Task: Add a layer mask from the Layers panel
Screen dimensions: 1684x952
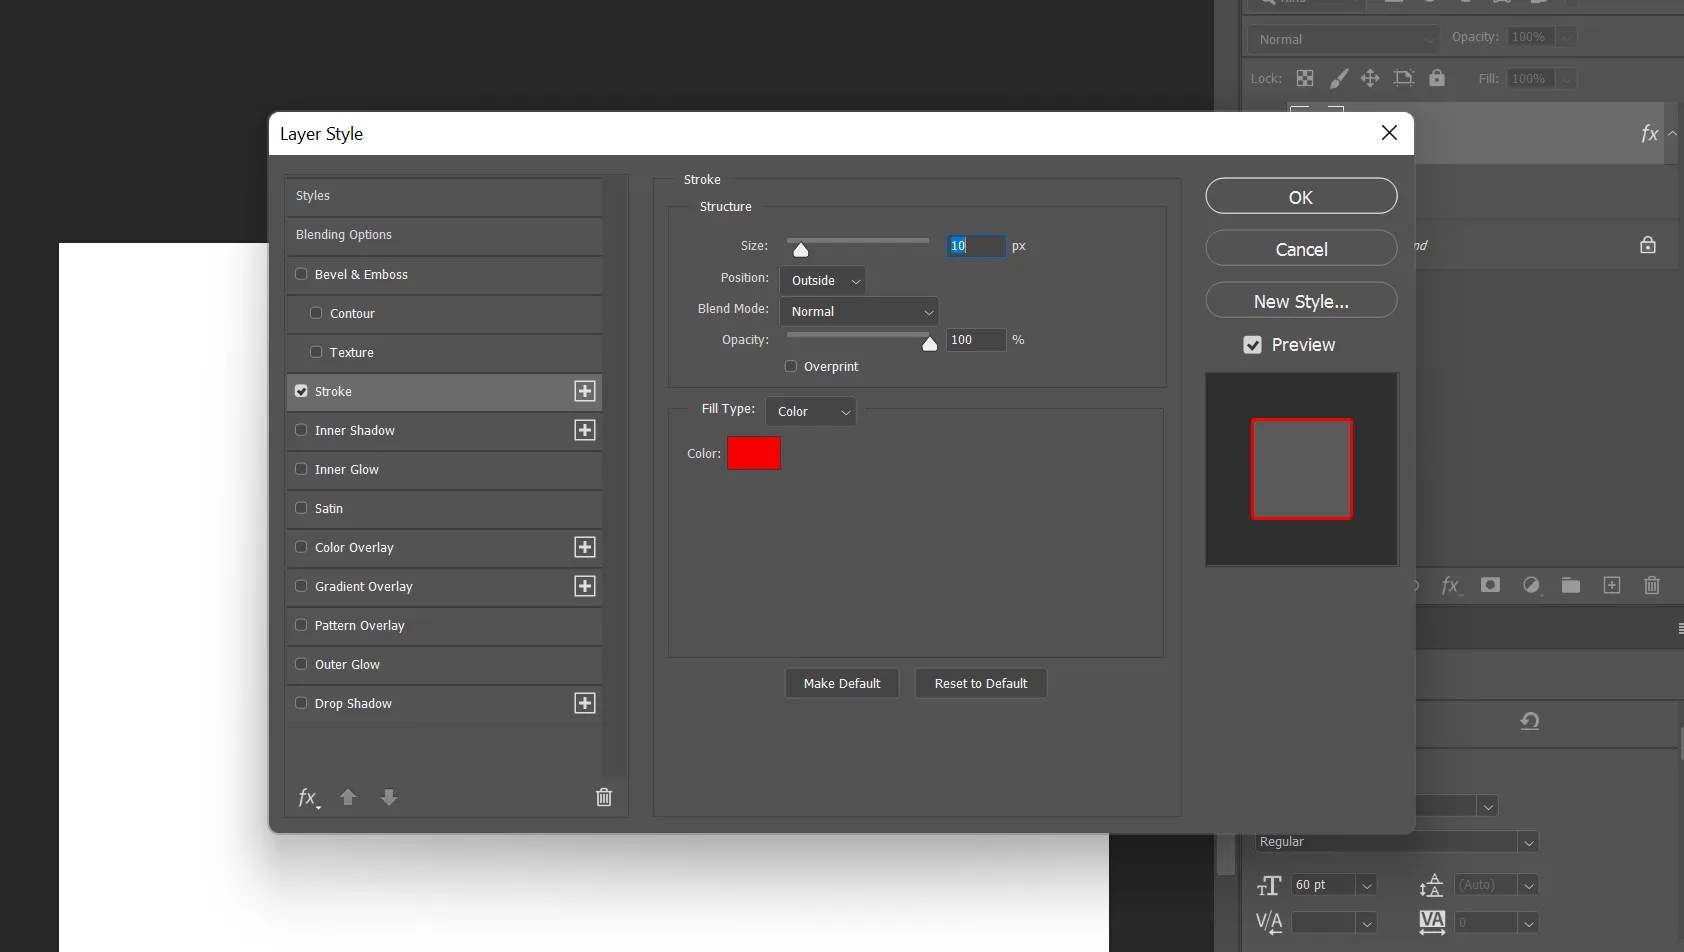Action: pyautogui.click(x=1490, y=586)
